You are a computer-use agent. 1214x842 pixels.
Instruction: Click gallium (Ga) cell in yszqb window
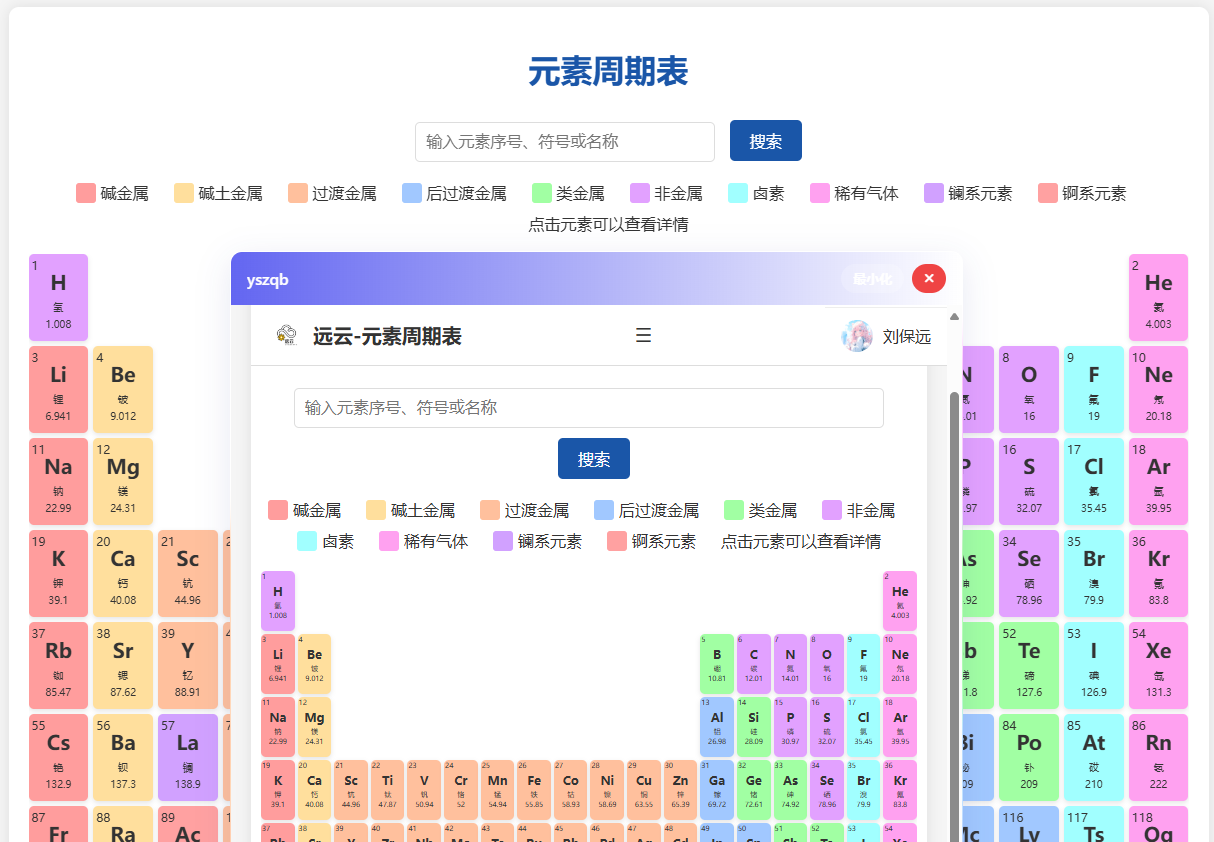tap(717, 790)
